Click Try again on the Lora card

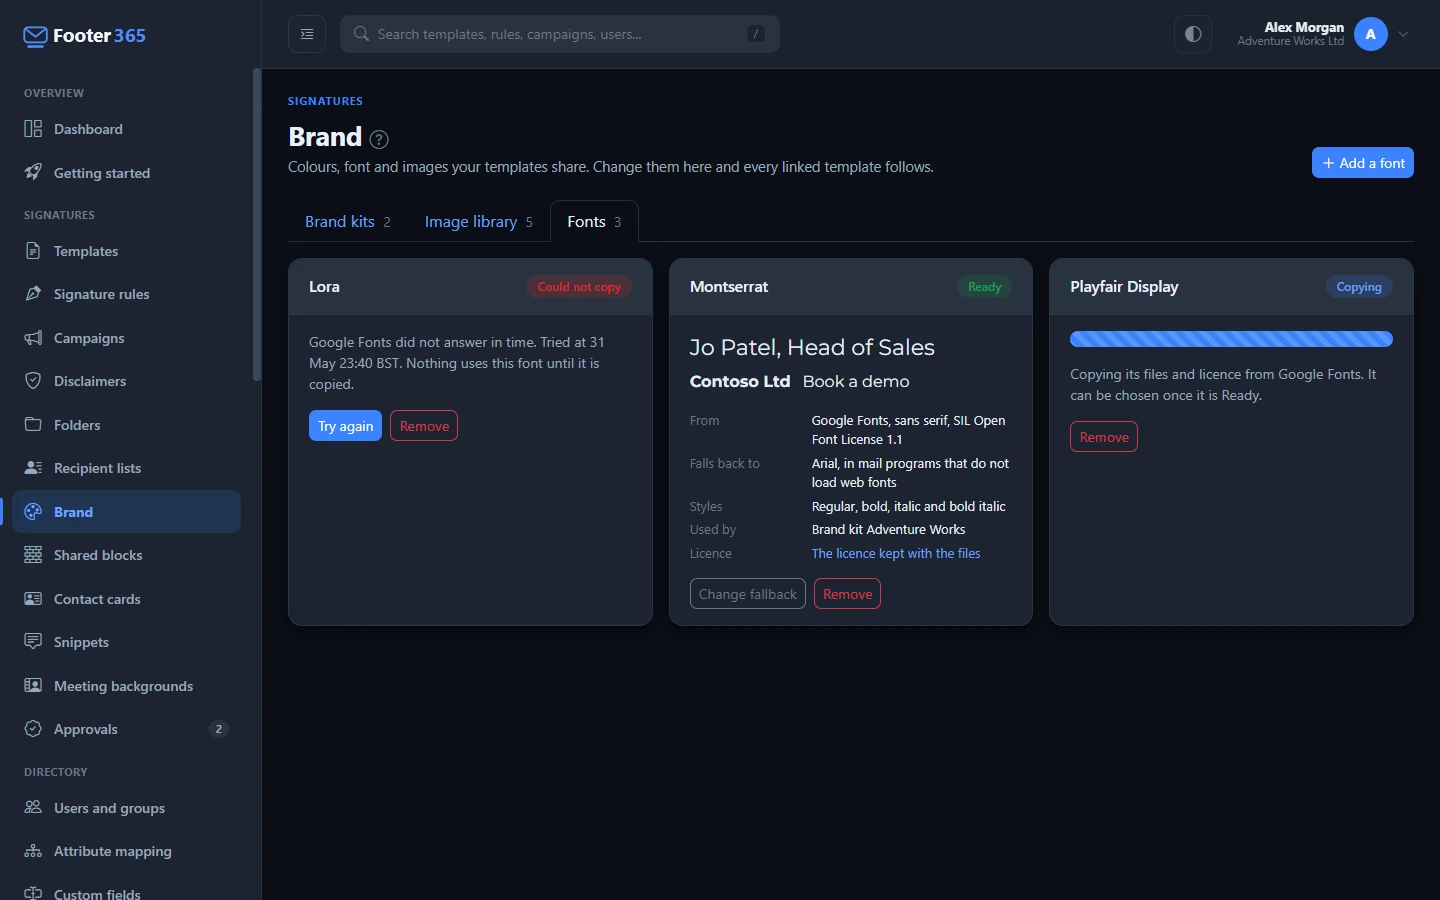click(345, 426)
